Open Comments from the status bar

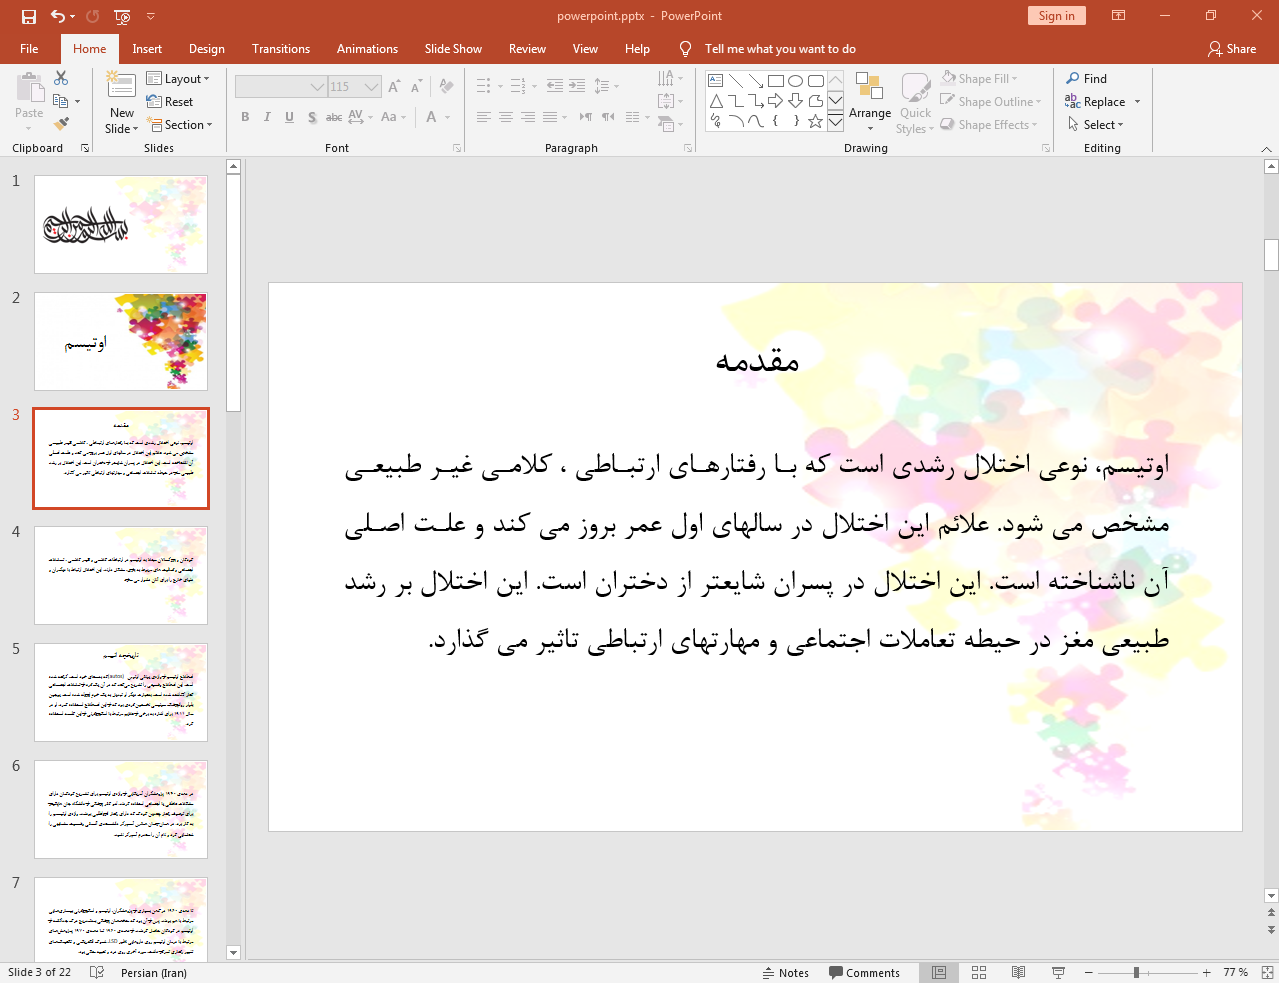pos(865,972)
